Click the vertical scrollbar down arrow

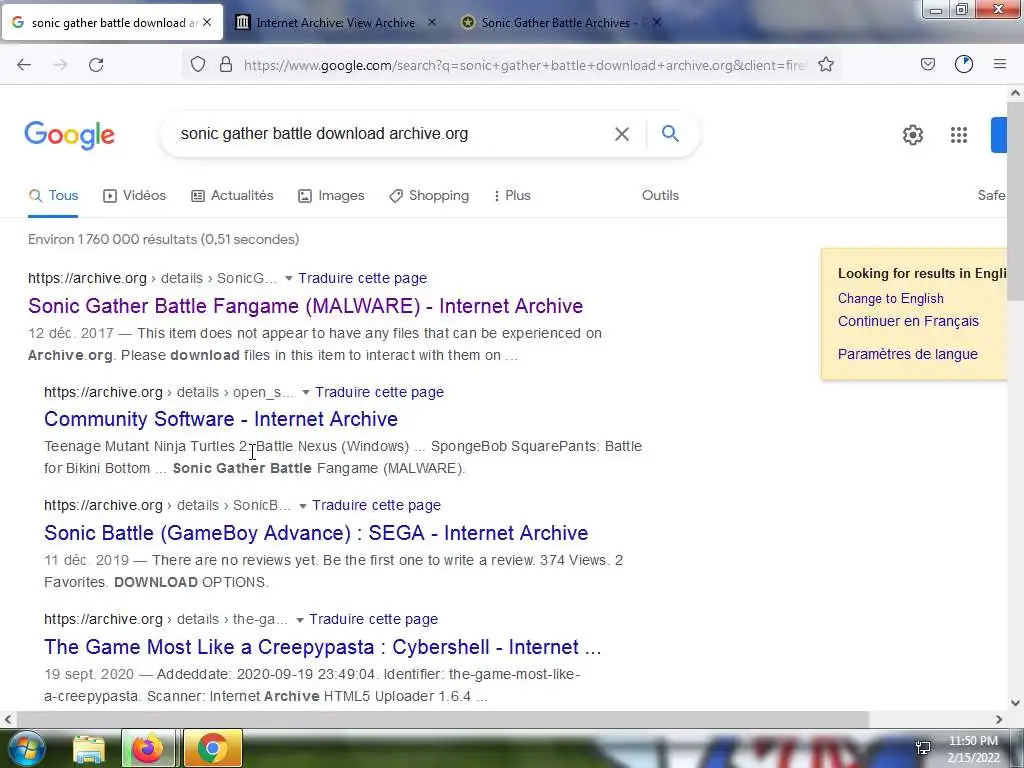(1016, 703)
